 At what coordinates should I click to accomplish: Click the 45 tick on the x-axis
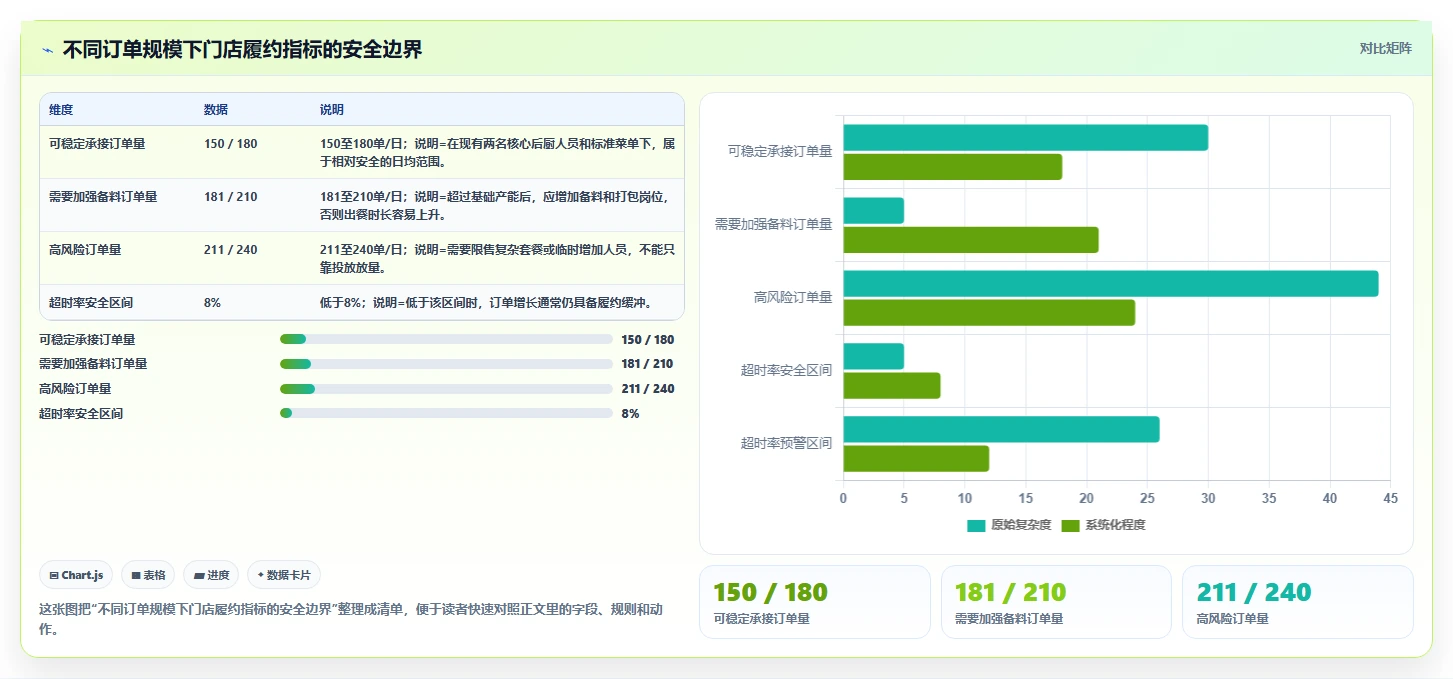(x=1390, y=498)
